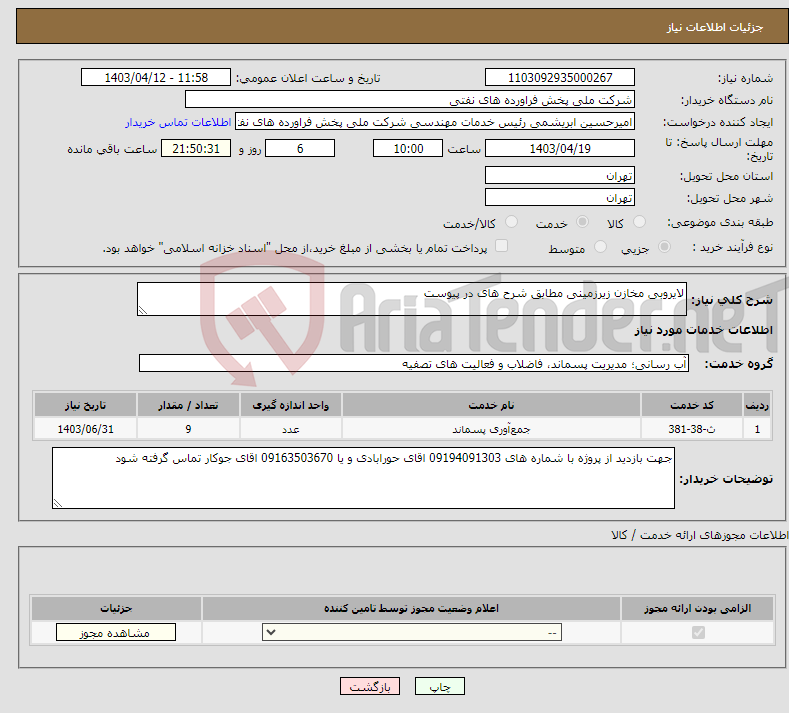Click the تعداد / مقدار column header

click(x=188, y=405)
